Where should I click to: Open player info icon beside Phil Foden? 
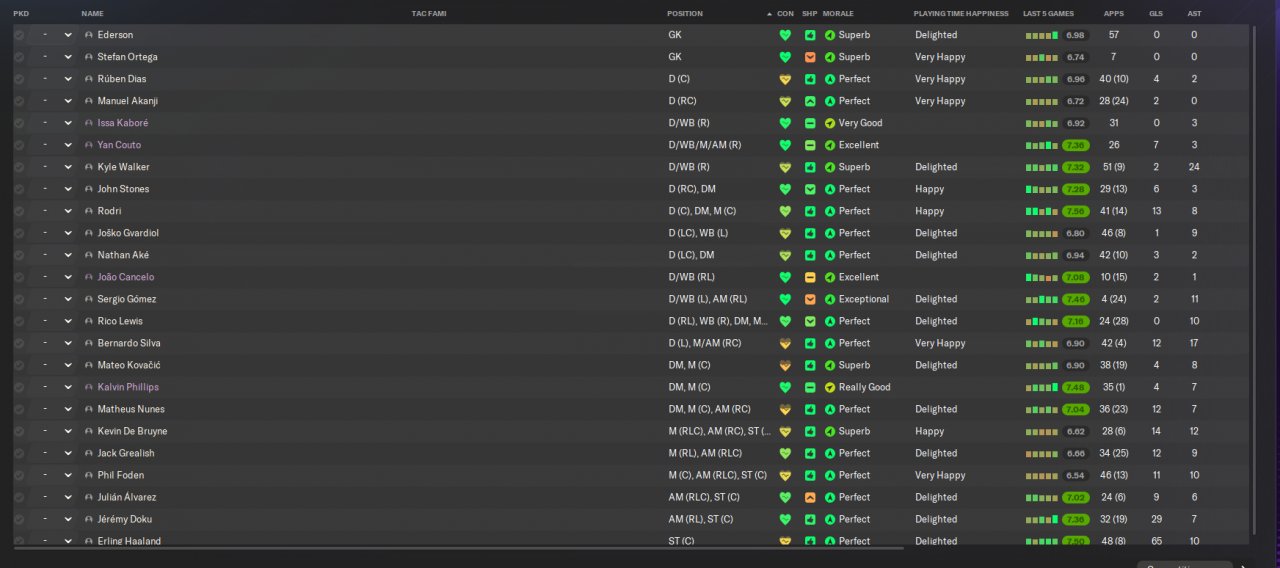click(89, 475)
